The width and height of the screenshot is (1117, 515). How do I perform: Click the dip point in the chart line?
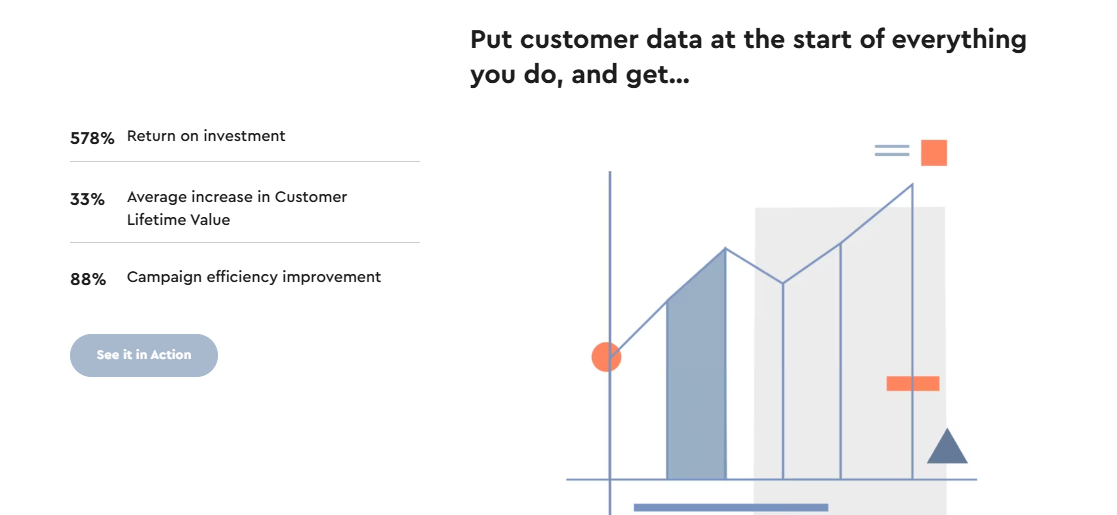(783, 283)
